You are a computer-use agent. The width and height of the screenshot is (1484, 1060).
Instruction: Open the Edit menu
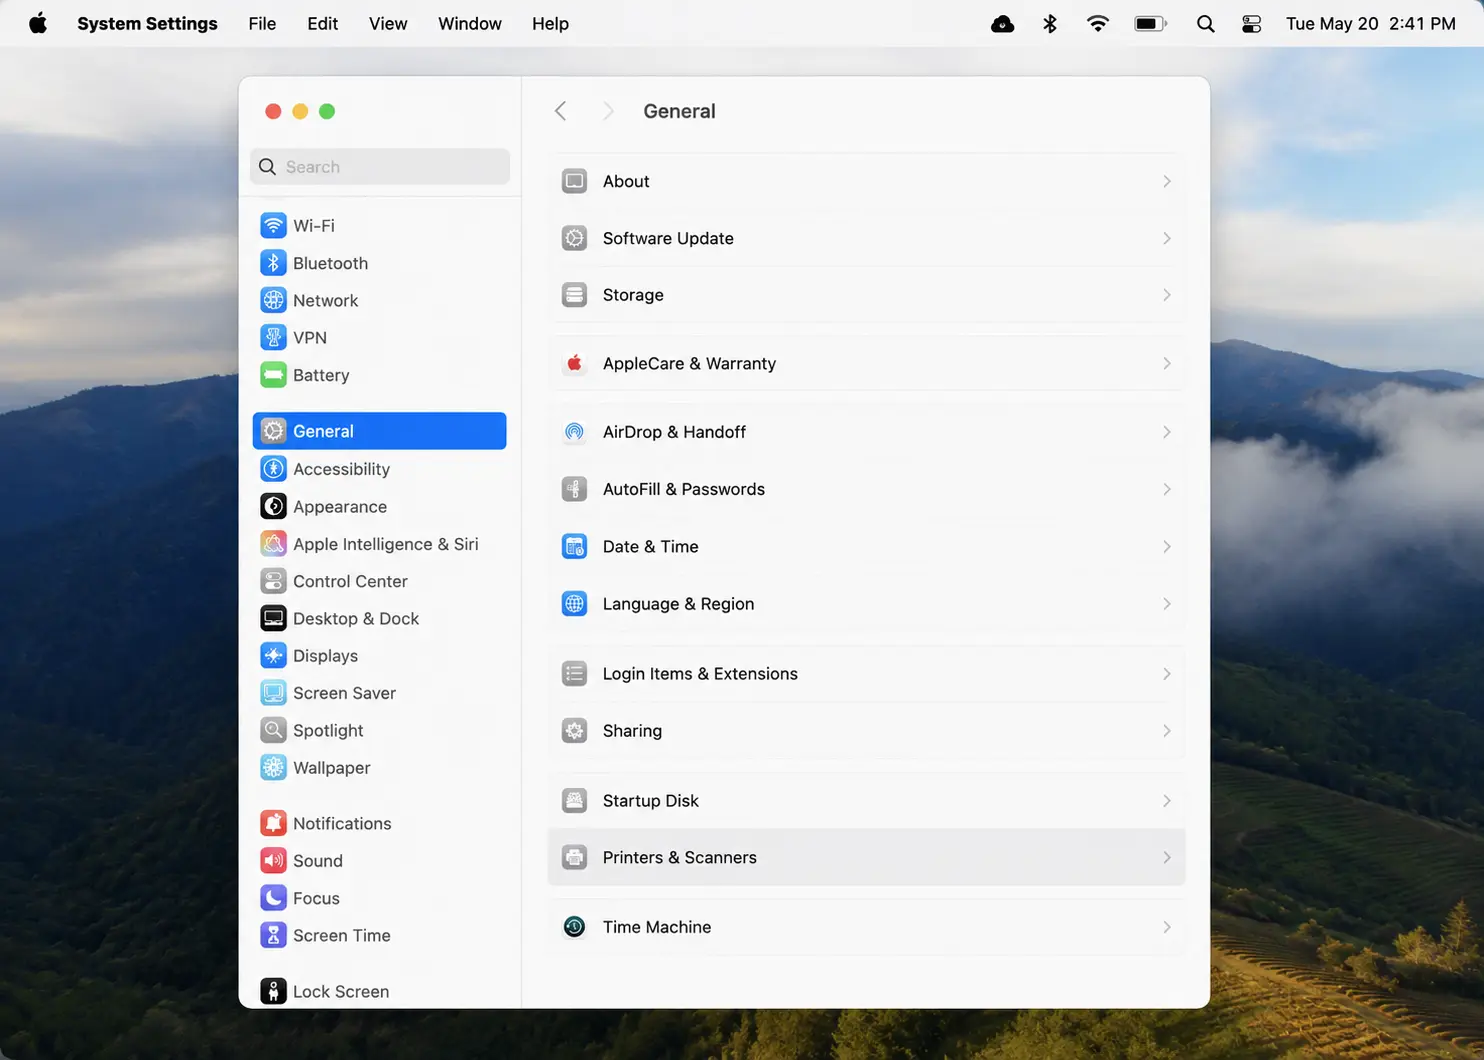322,24
